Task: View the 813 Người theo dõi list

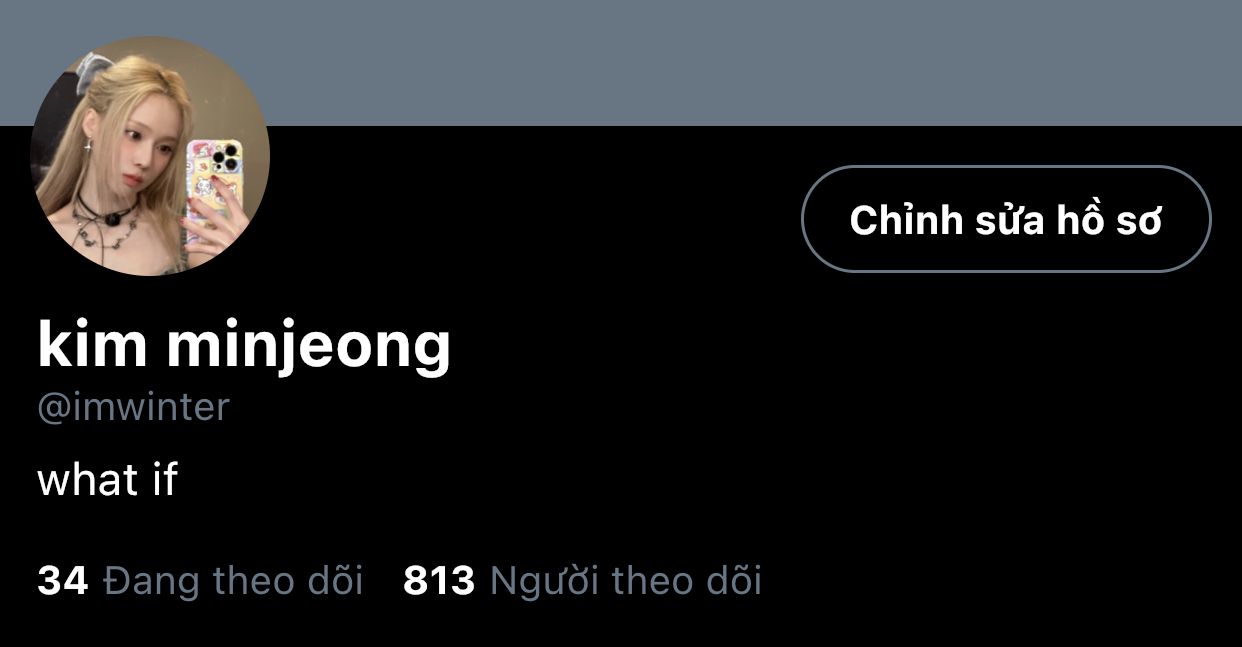Action: pos(582,580)
